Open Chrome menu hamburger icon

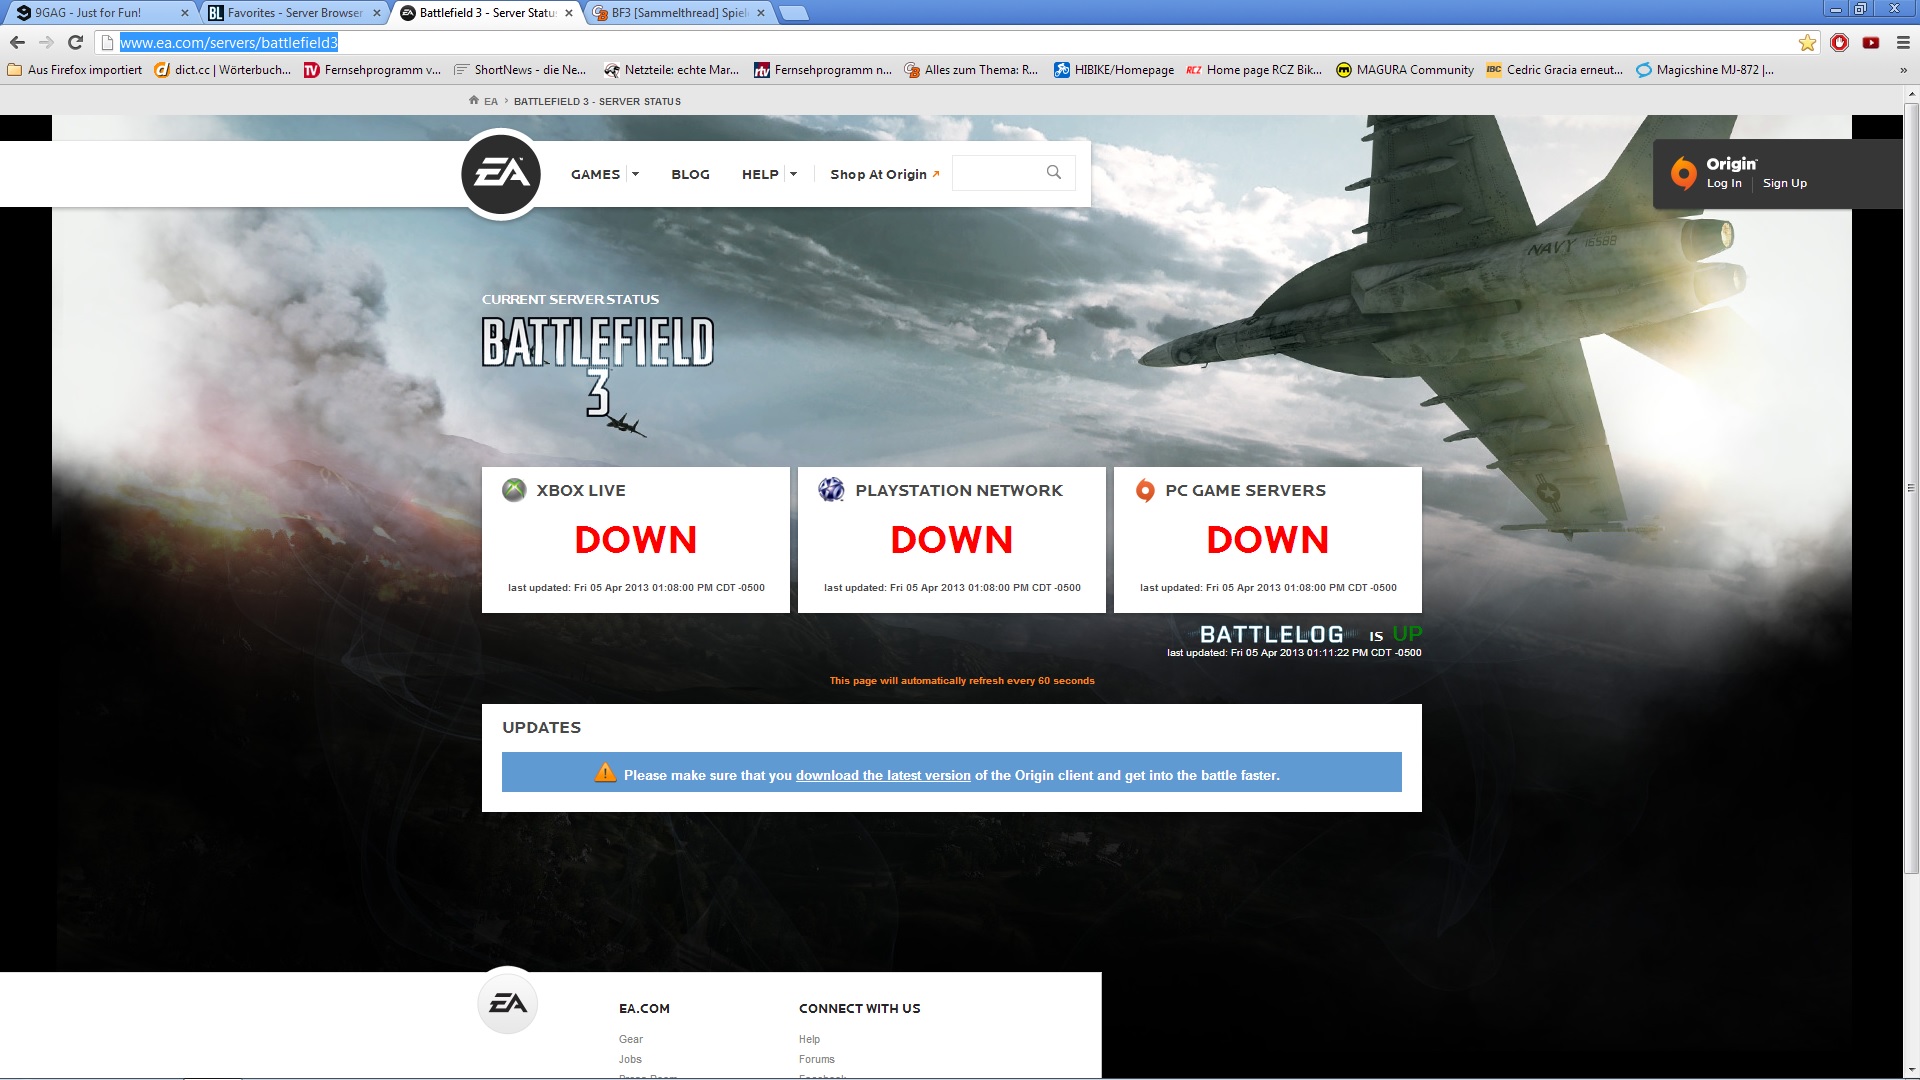coord(1902,42)
